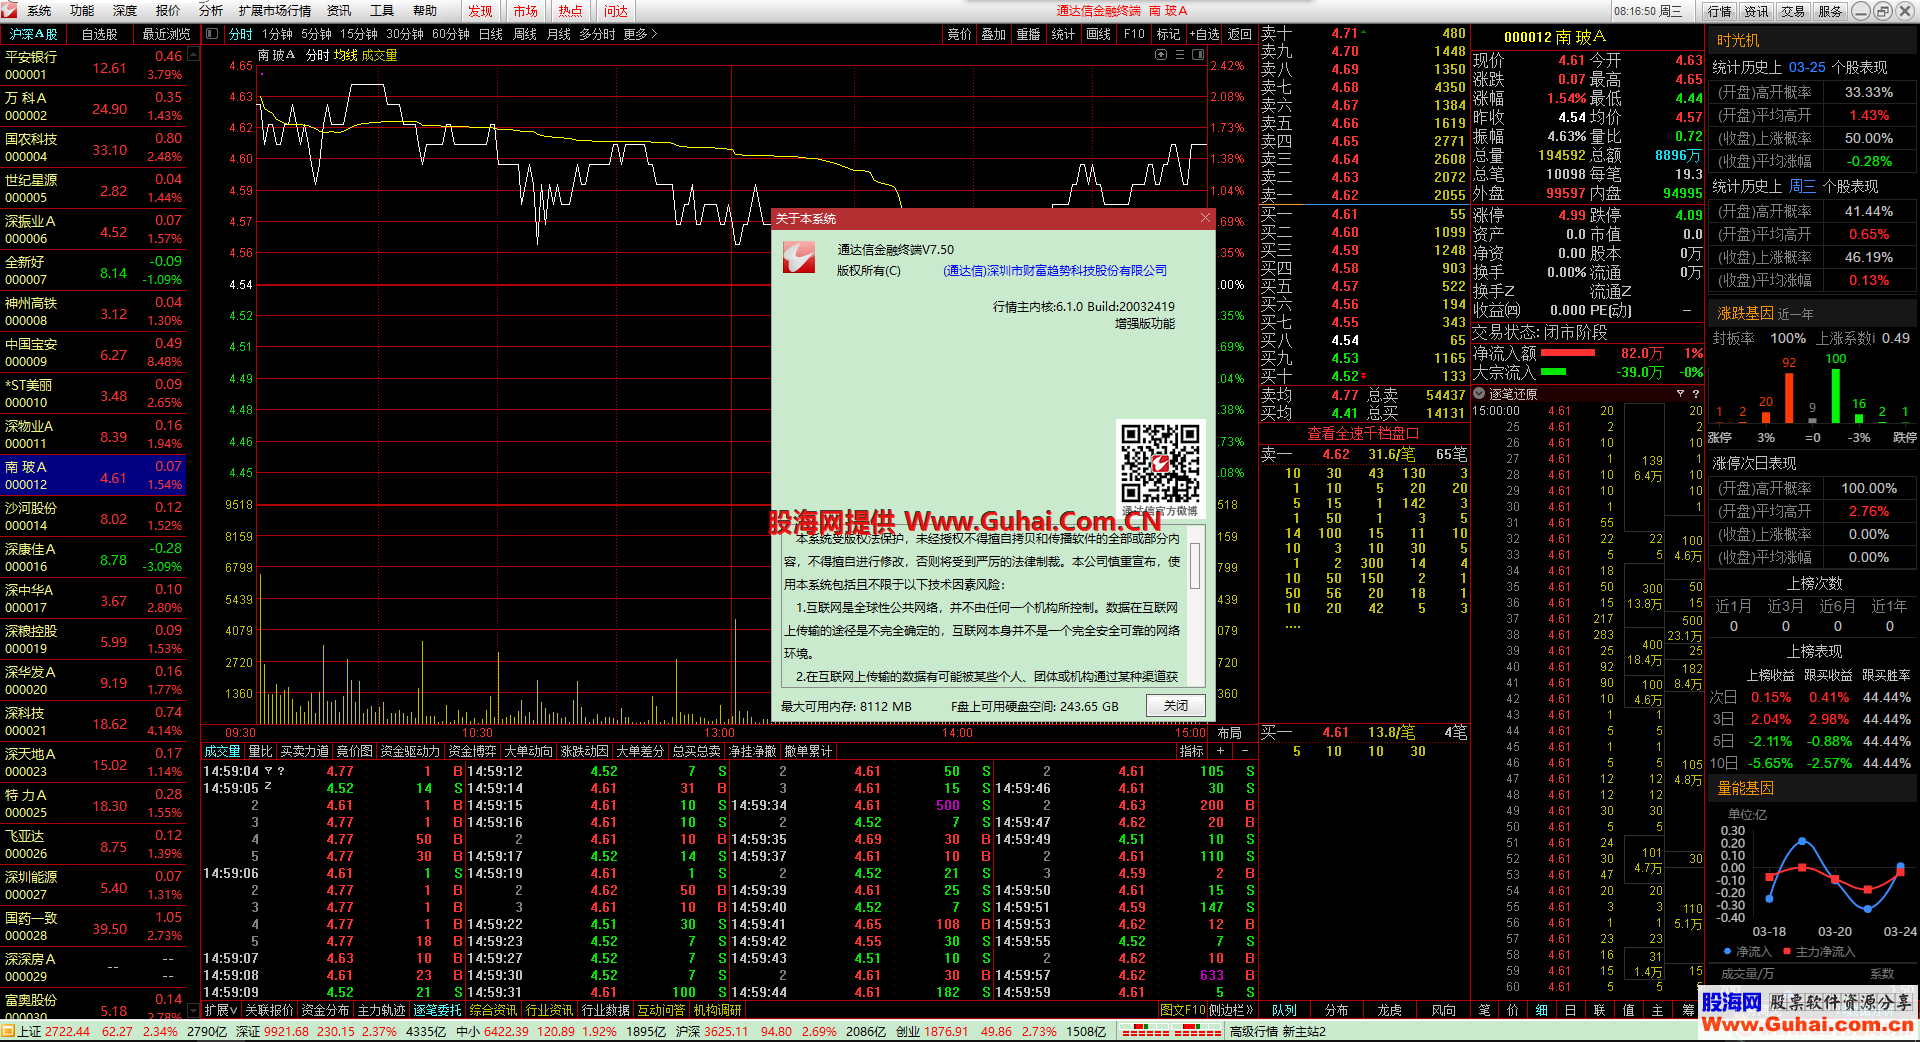Switch to the 服务 top-right tab
Viewport: 1920px width, 1042px height.
[x=1830, y=11]
